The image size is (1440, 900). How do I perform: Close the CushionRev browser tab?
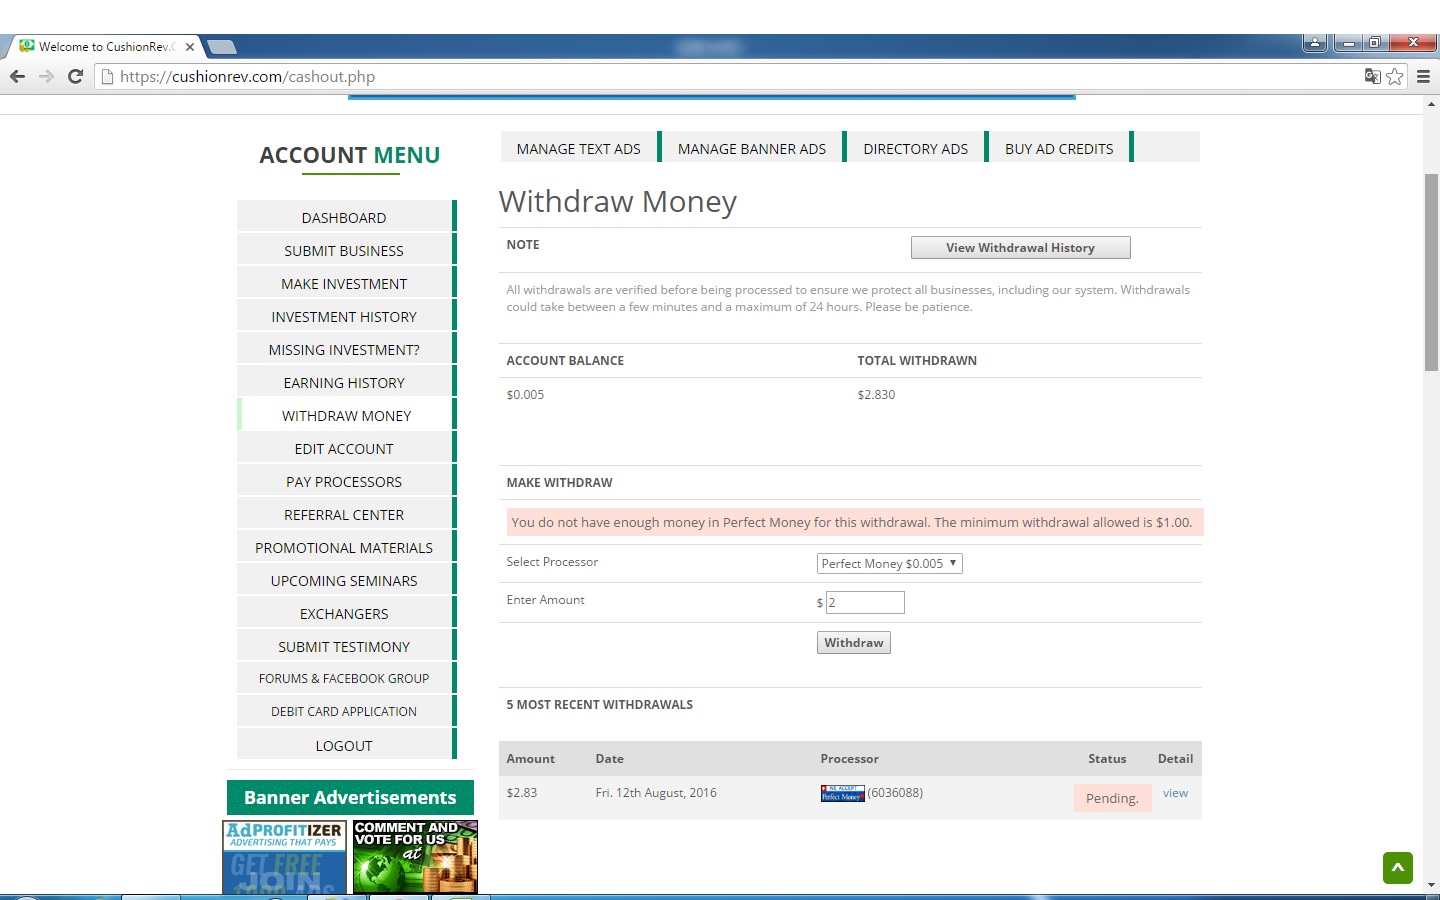[x=190, y=47]
